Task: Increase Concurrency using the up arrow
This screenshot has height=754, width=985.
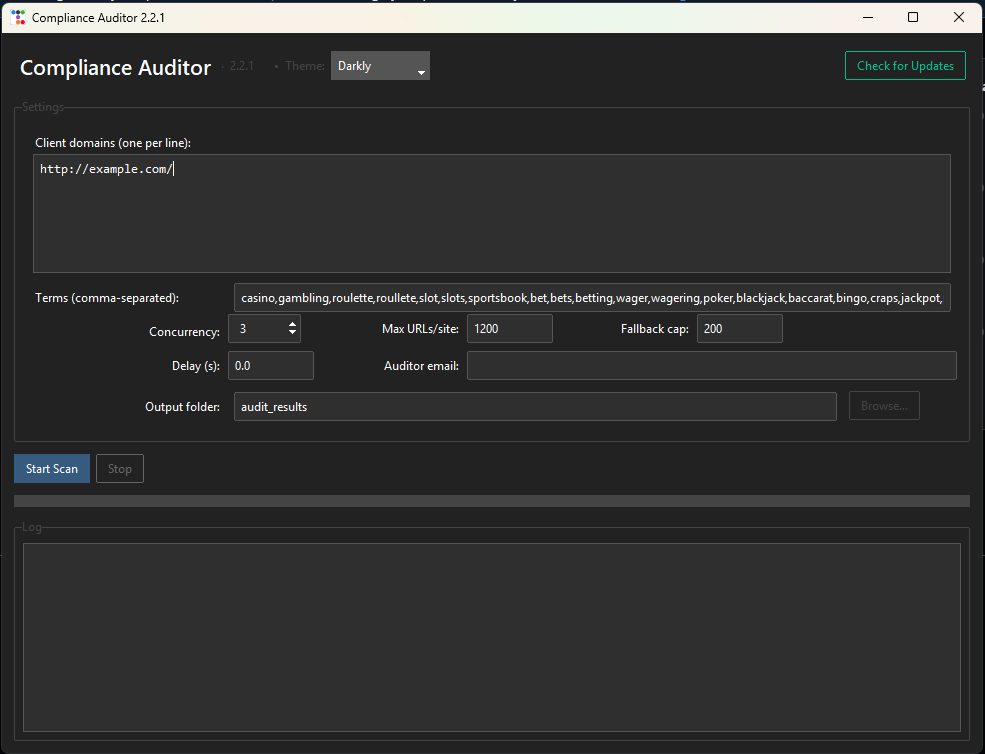Action: 291,322
